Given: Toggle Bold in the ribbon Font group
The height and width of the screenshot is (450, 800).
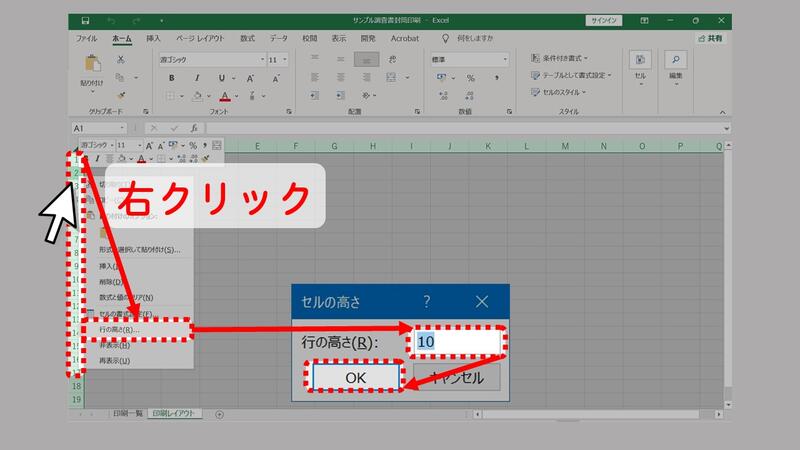Looking at the screenshot, I should (171, 78).
